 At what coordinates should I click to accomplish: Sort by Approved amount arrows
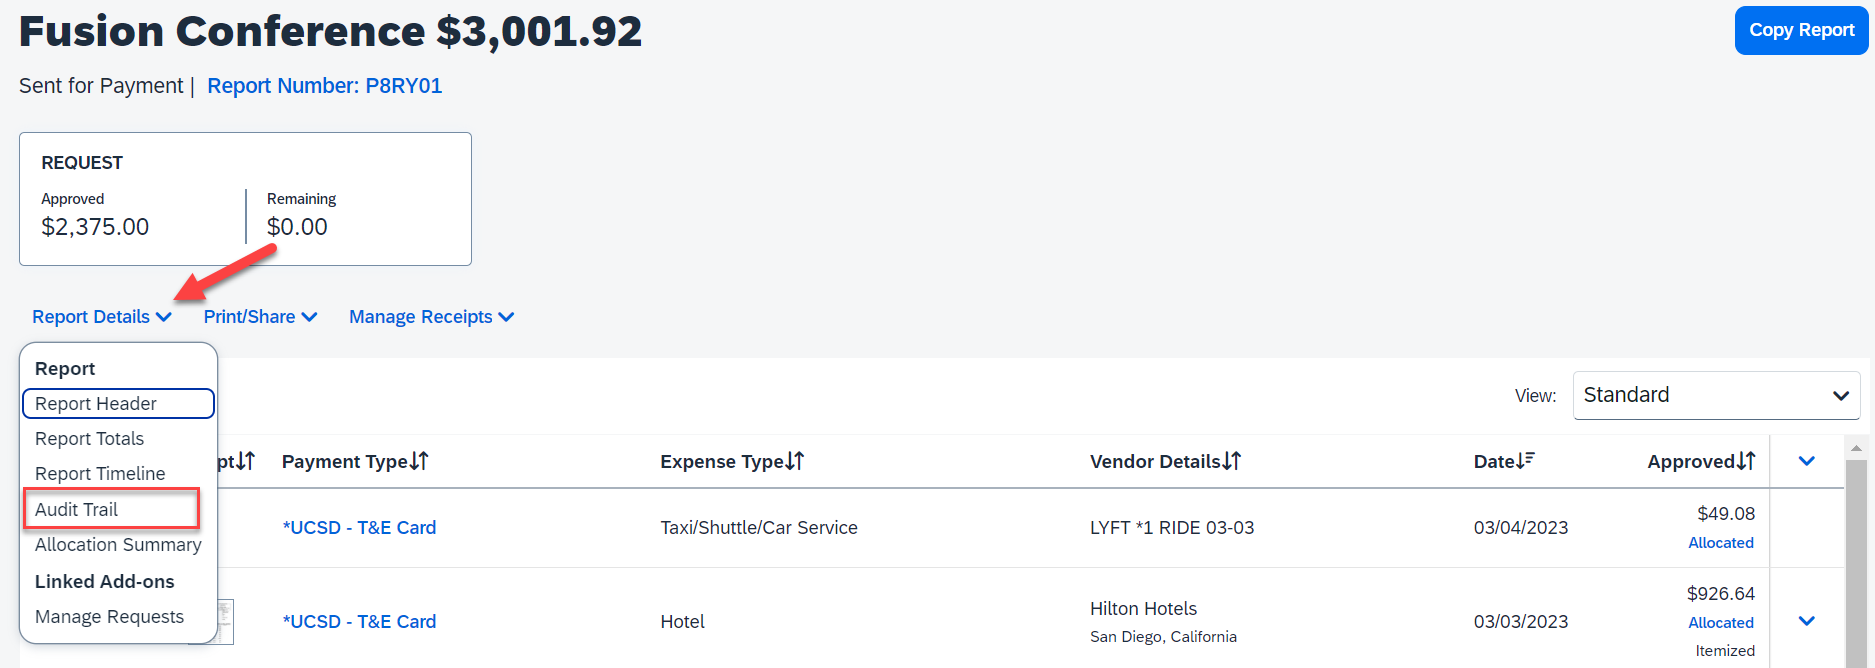pos(1746,461)
